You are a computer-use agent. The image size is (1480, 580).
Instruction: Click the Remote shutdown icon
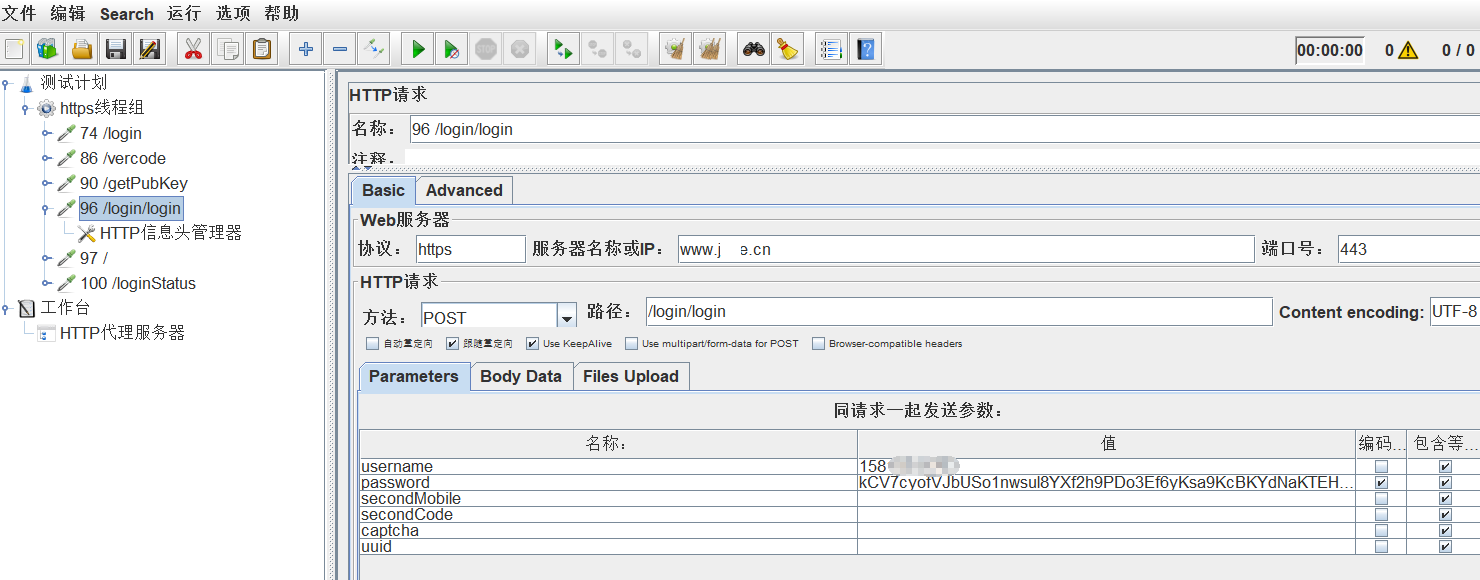click(632, 49)
